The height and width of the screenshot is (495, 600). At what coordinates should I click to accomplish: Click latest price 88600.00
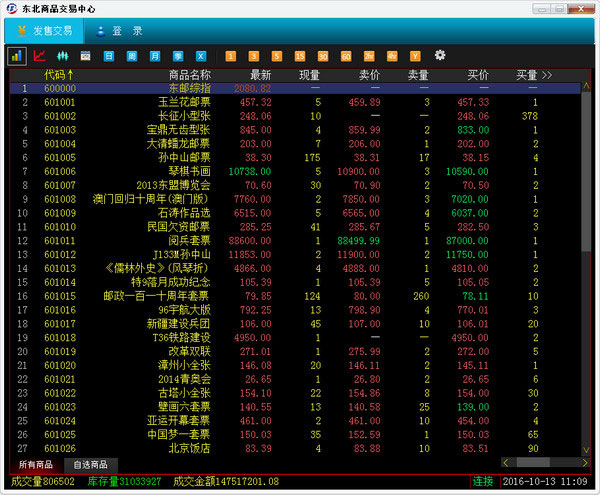[250, 241]
